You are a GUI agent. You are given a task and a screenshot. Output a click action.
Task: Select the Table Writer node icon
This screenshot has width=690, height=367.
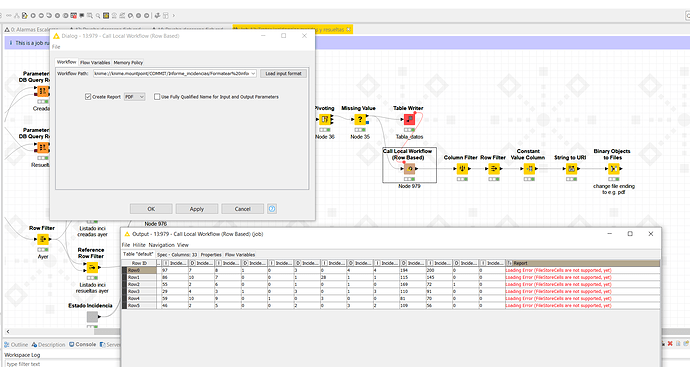(x=409, y=119)
